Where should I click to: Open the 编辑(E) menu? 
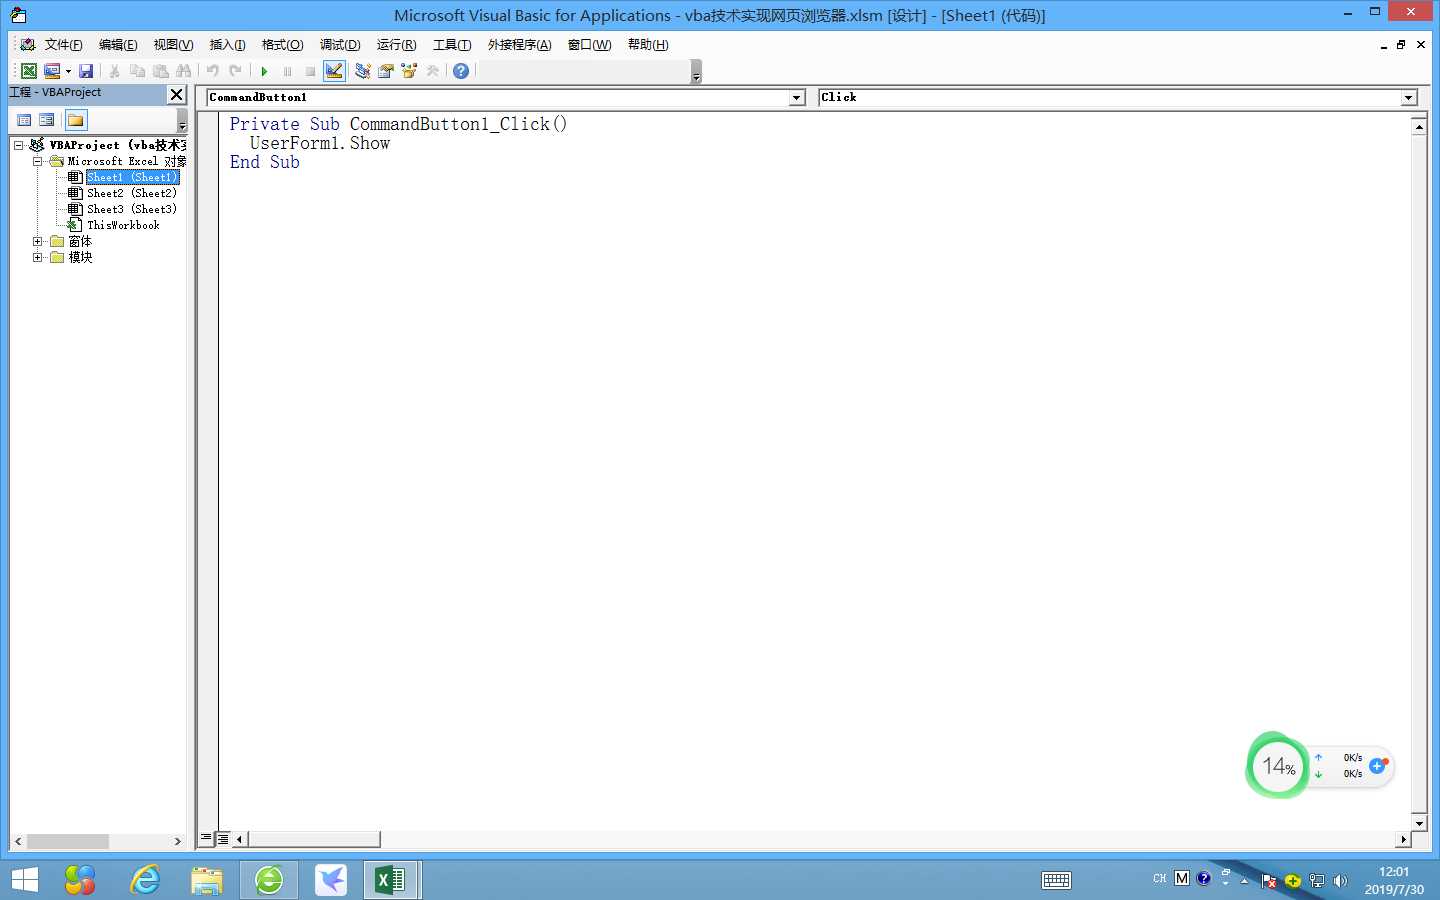tap(118, 45)
